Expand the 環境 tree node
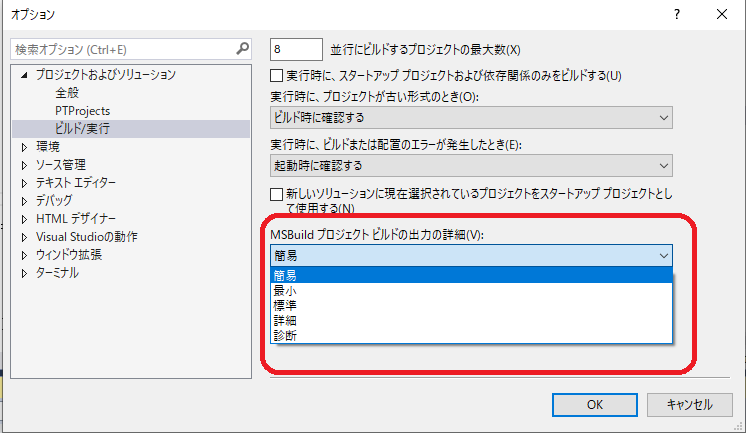This screenshot has height=433, width=746. pos(26,147)
